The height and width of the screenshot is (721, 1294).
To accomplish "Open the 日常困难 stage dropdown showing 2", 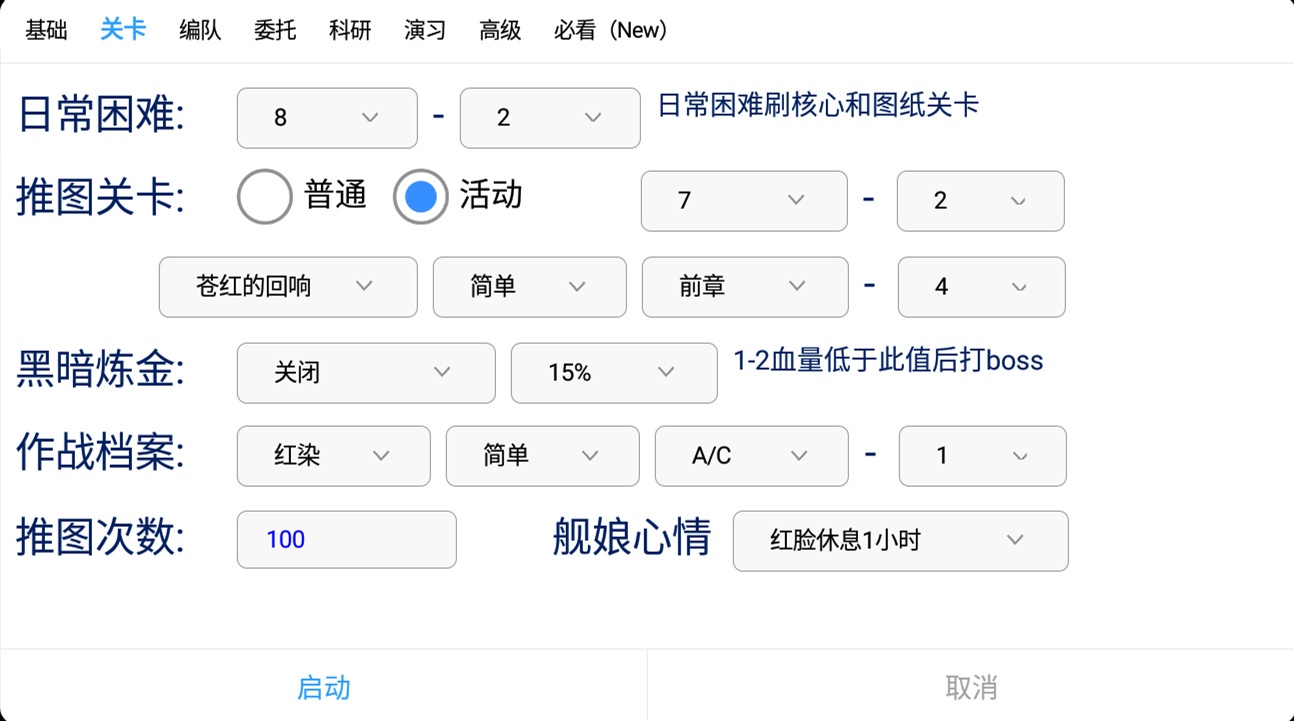I will coord(549,118).
